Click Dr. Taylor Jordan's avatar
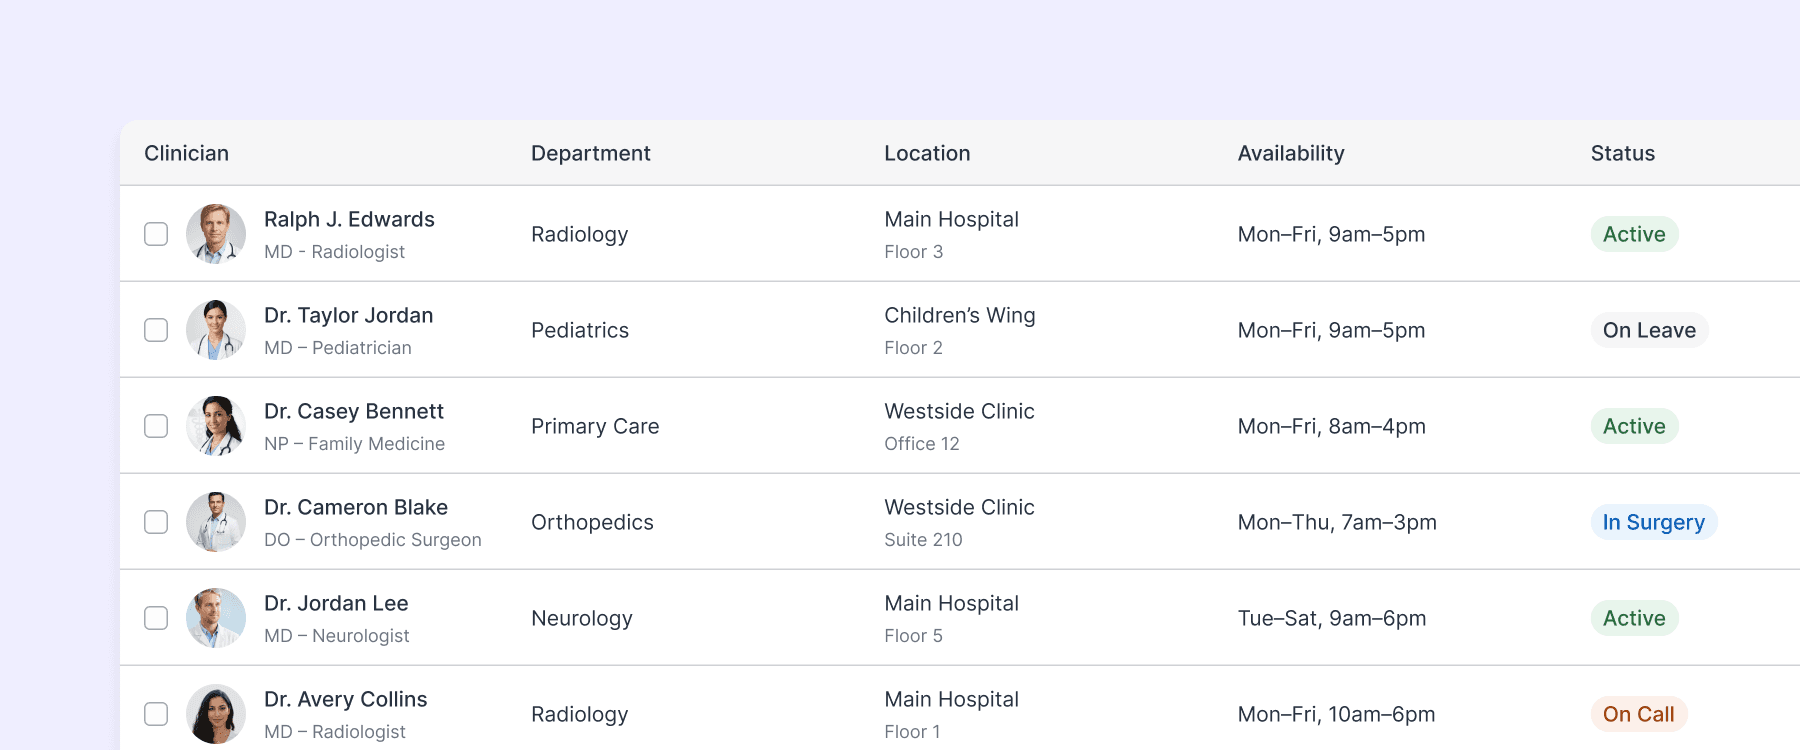This screenshot has height=750, width=1800. tap(215, 329)
